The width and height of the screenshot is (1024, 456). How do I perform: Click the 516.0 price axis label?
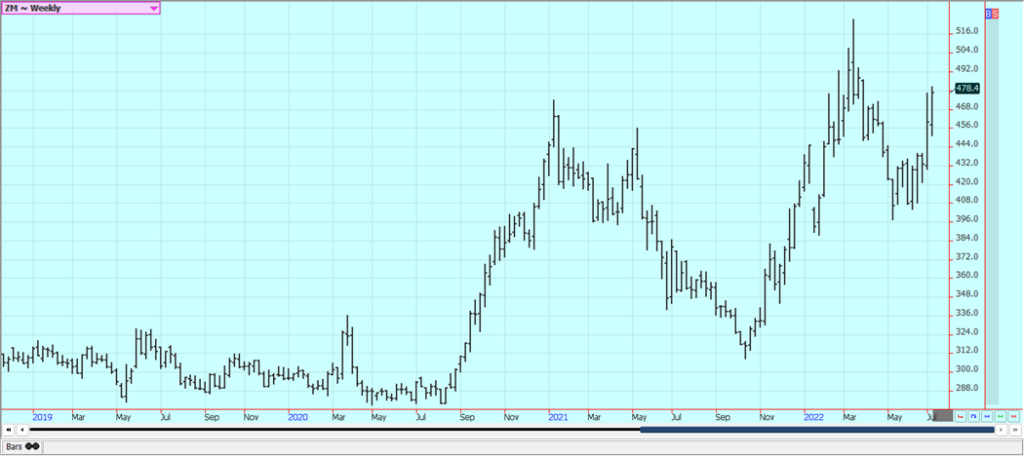click(966, 31)
